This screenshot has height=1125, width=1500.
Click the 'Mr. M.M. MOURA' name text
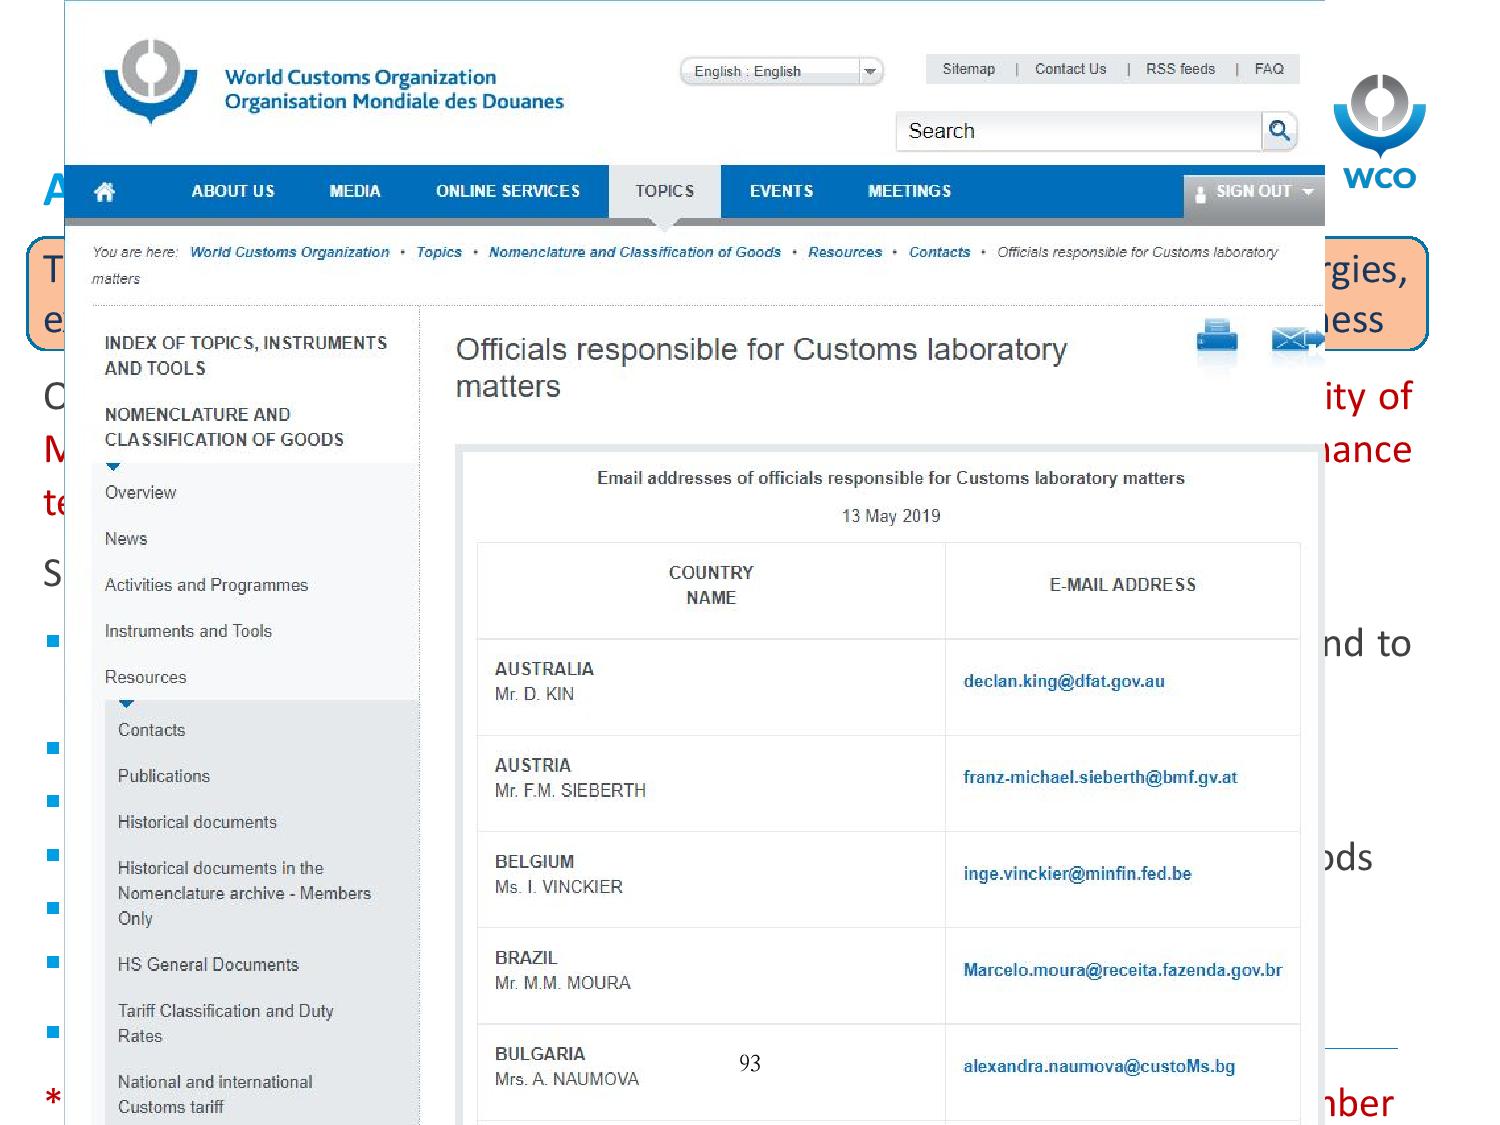562,983
